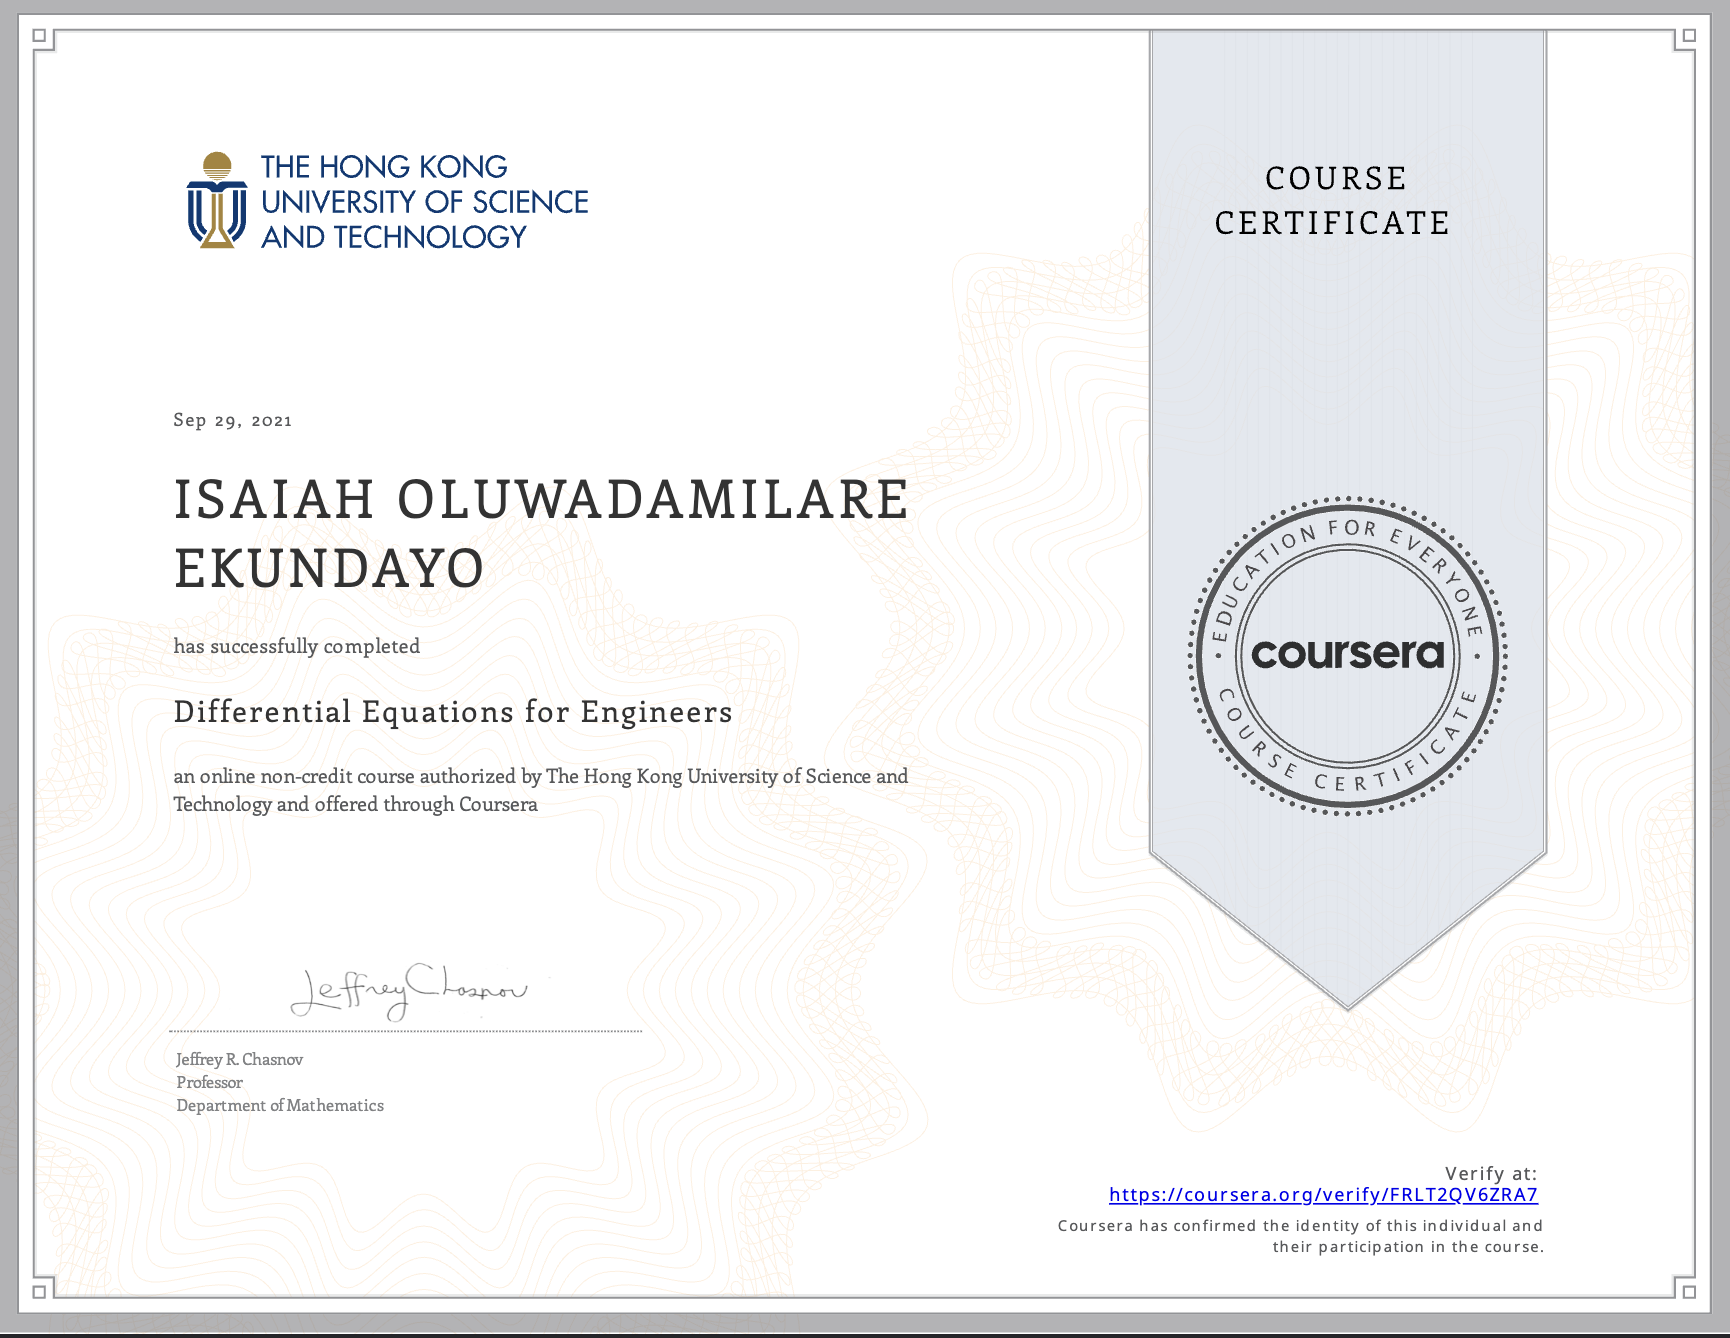
Task: Click the 'COURSE CERTIFICATE' heading
Action: tap(1333, 200)
